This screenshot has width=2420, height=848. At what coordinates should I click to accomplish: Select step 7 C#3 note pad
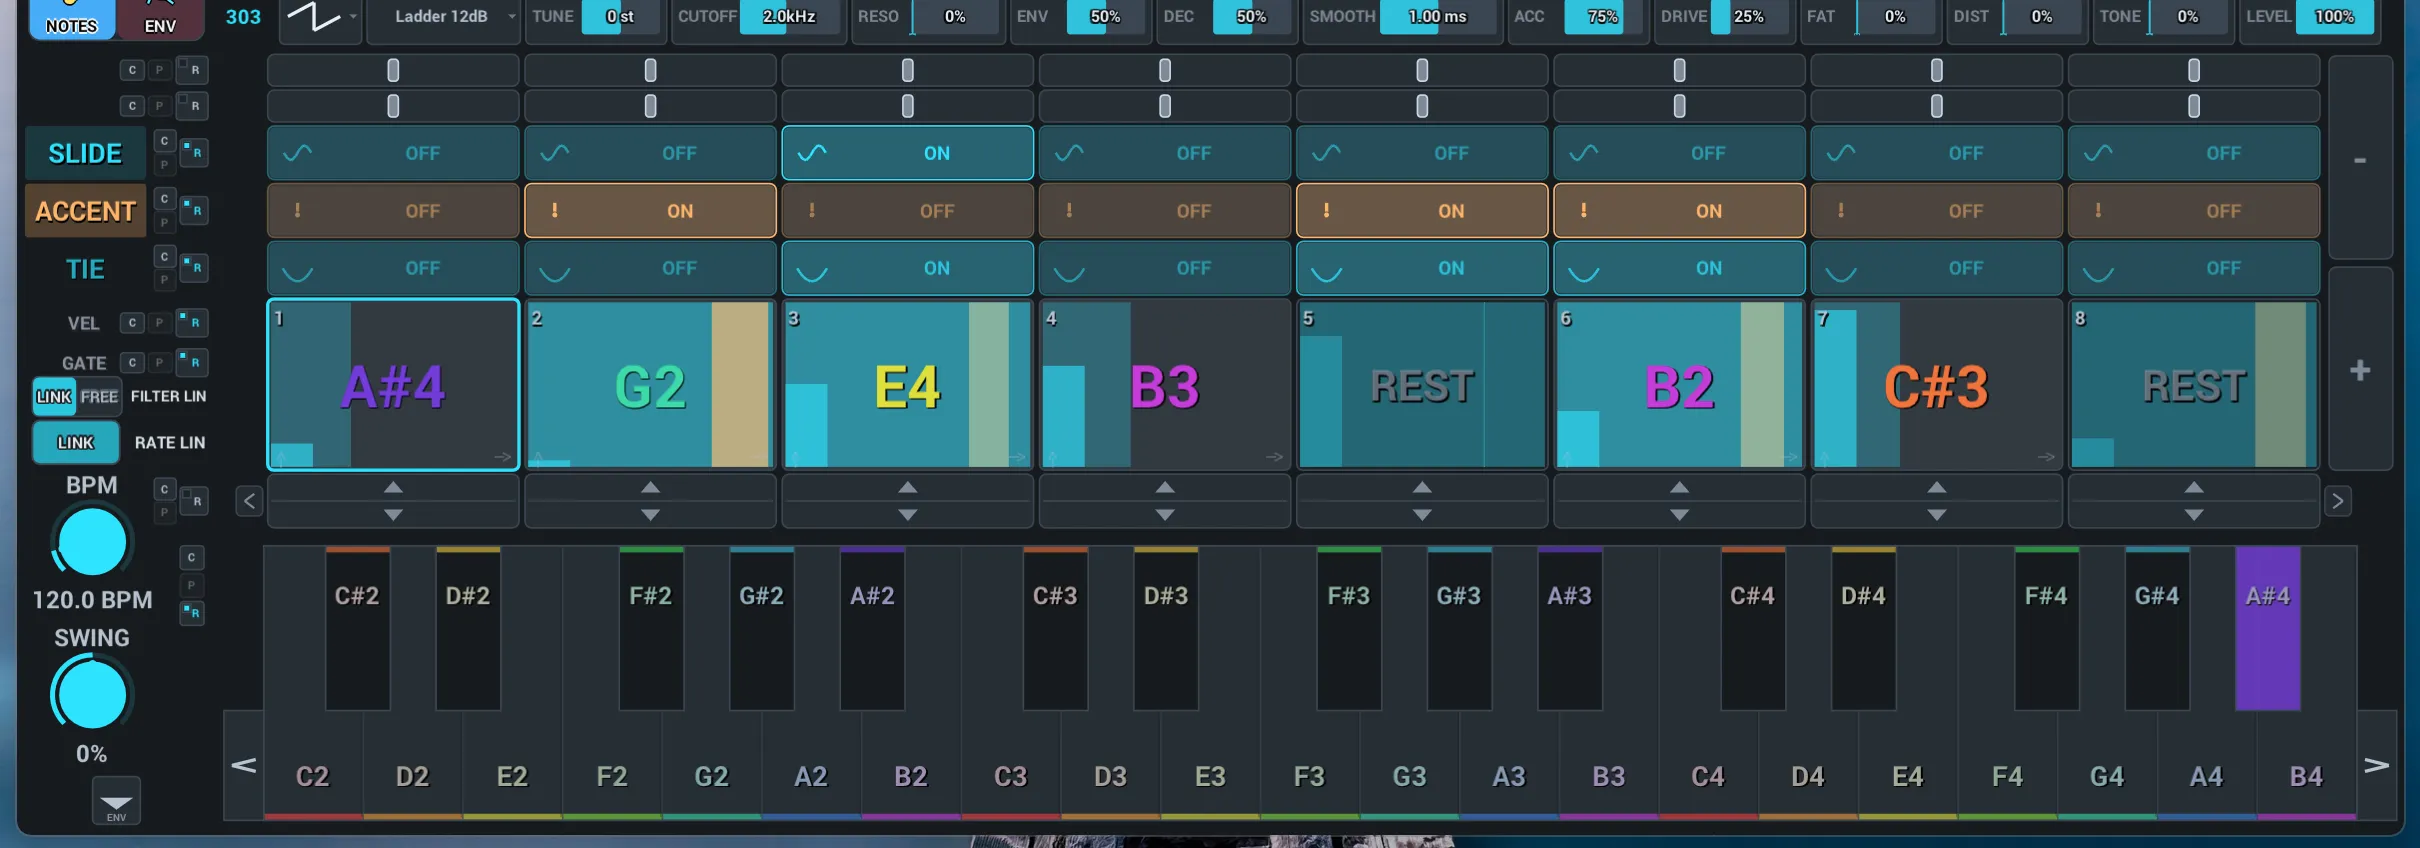click(1937, 385)
